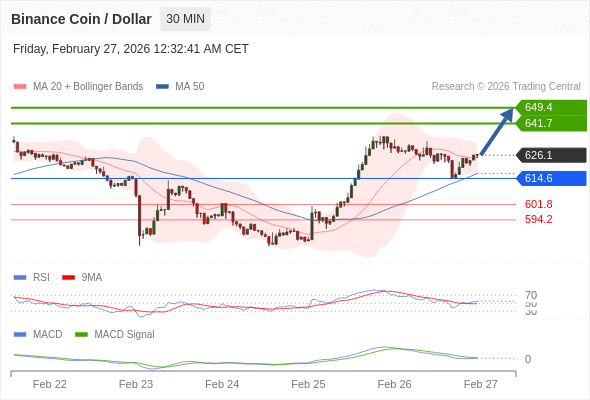Select the 649.4 resistance price tag
The width and height of the screenshot is (590, 400).
tap(551, 107)
